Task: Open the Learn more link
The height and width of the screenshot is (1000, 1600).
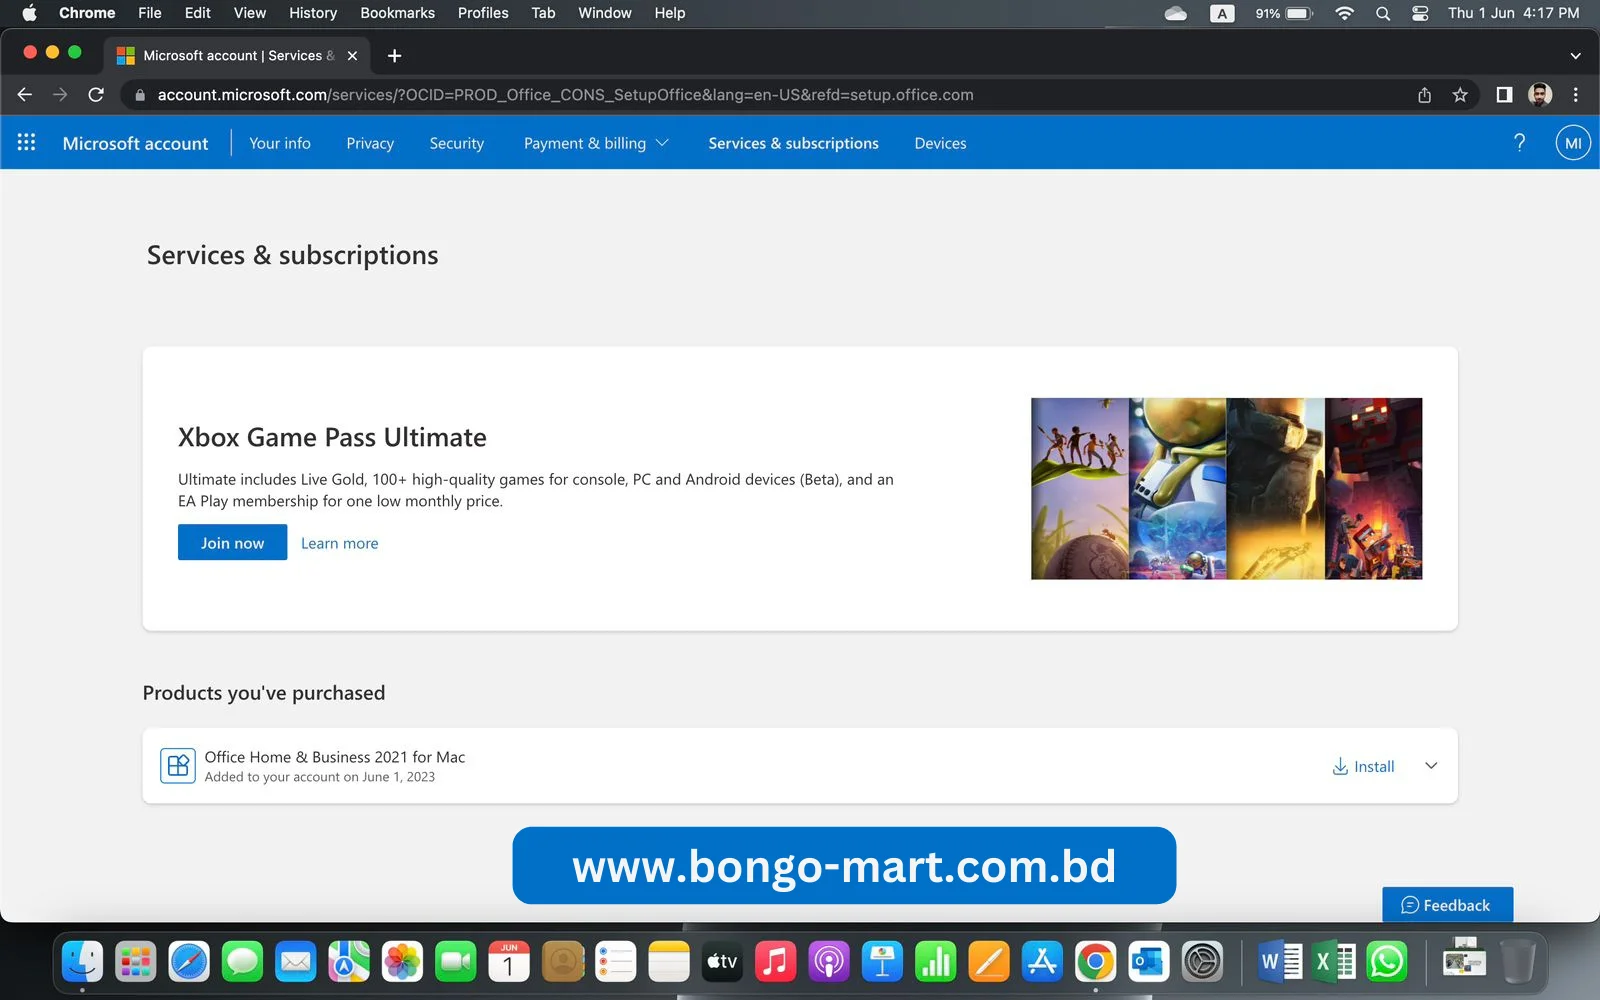Action: click(339, 542)
